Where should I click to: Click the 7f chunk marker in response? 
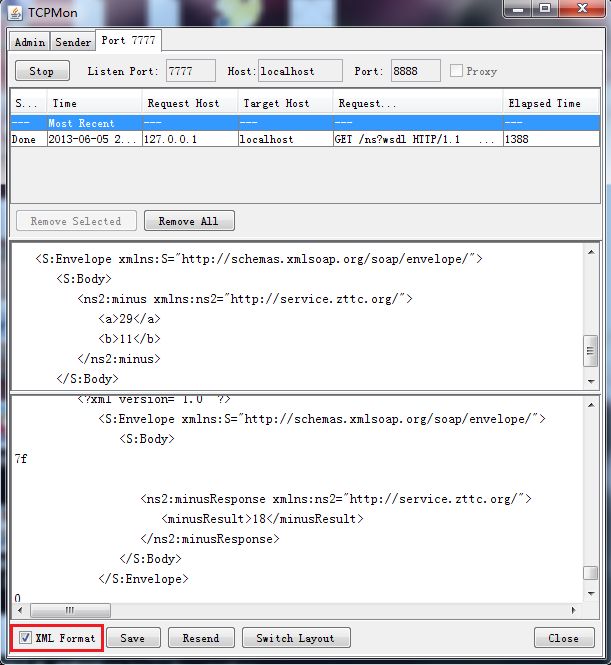coord(21,458)
